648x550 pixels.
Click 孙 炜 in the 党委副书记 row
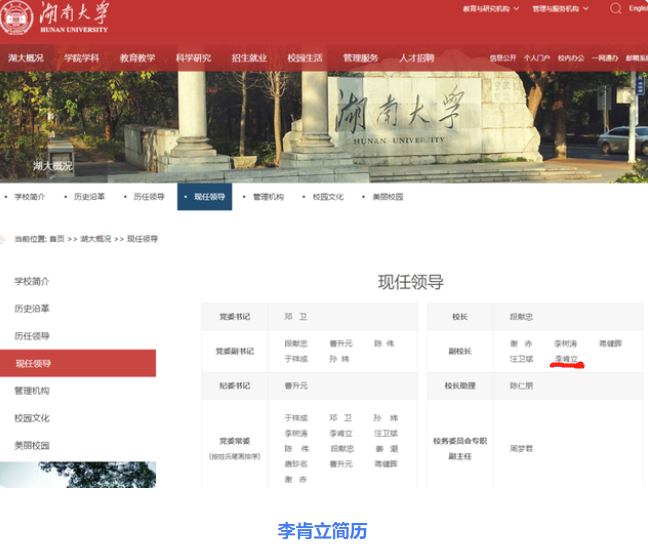click(x=339, y=359)
